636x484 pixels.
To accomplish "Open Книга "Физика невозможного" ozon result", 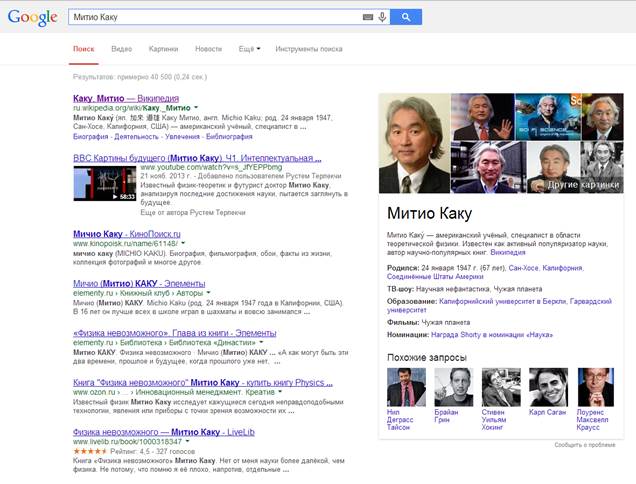I will click(x=203, y=383).
